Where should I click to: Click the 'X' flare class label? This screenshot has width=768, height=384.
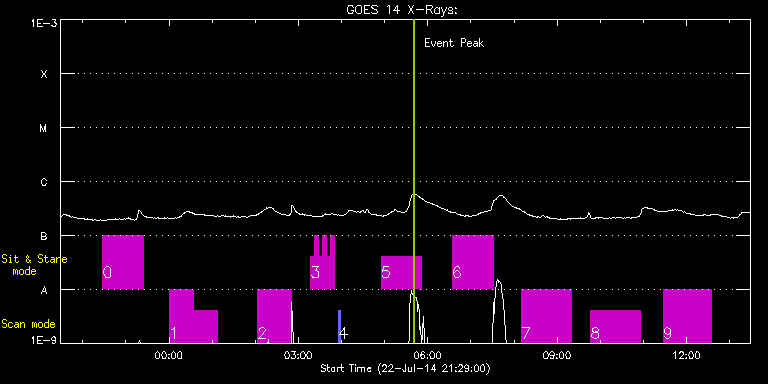44,74
